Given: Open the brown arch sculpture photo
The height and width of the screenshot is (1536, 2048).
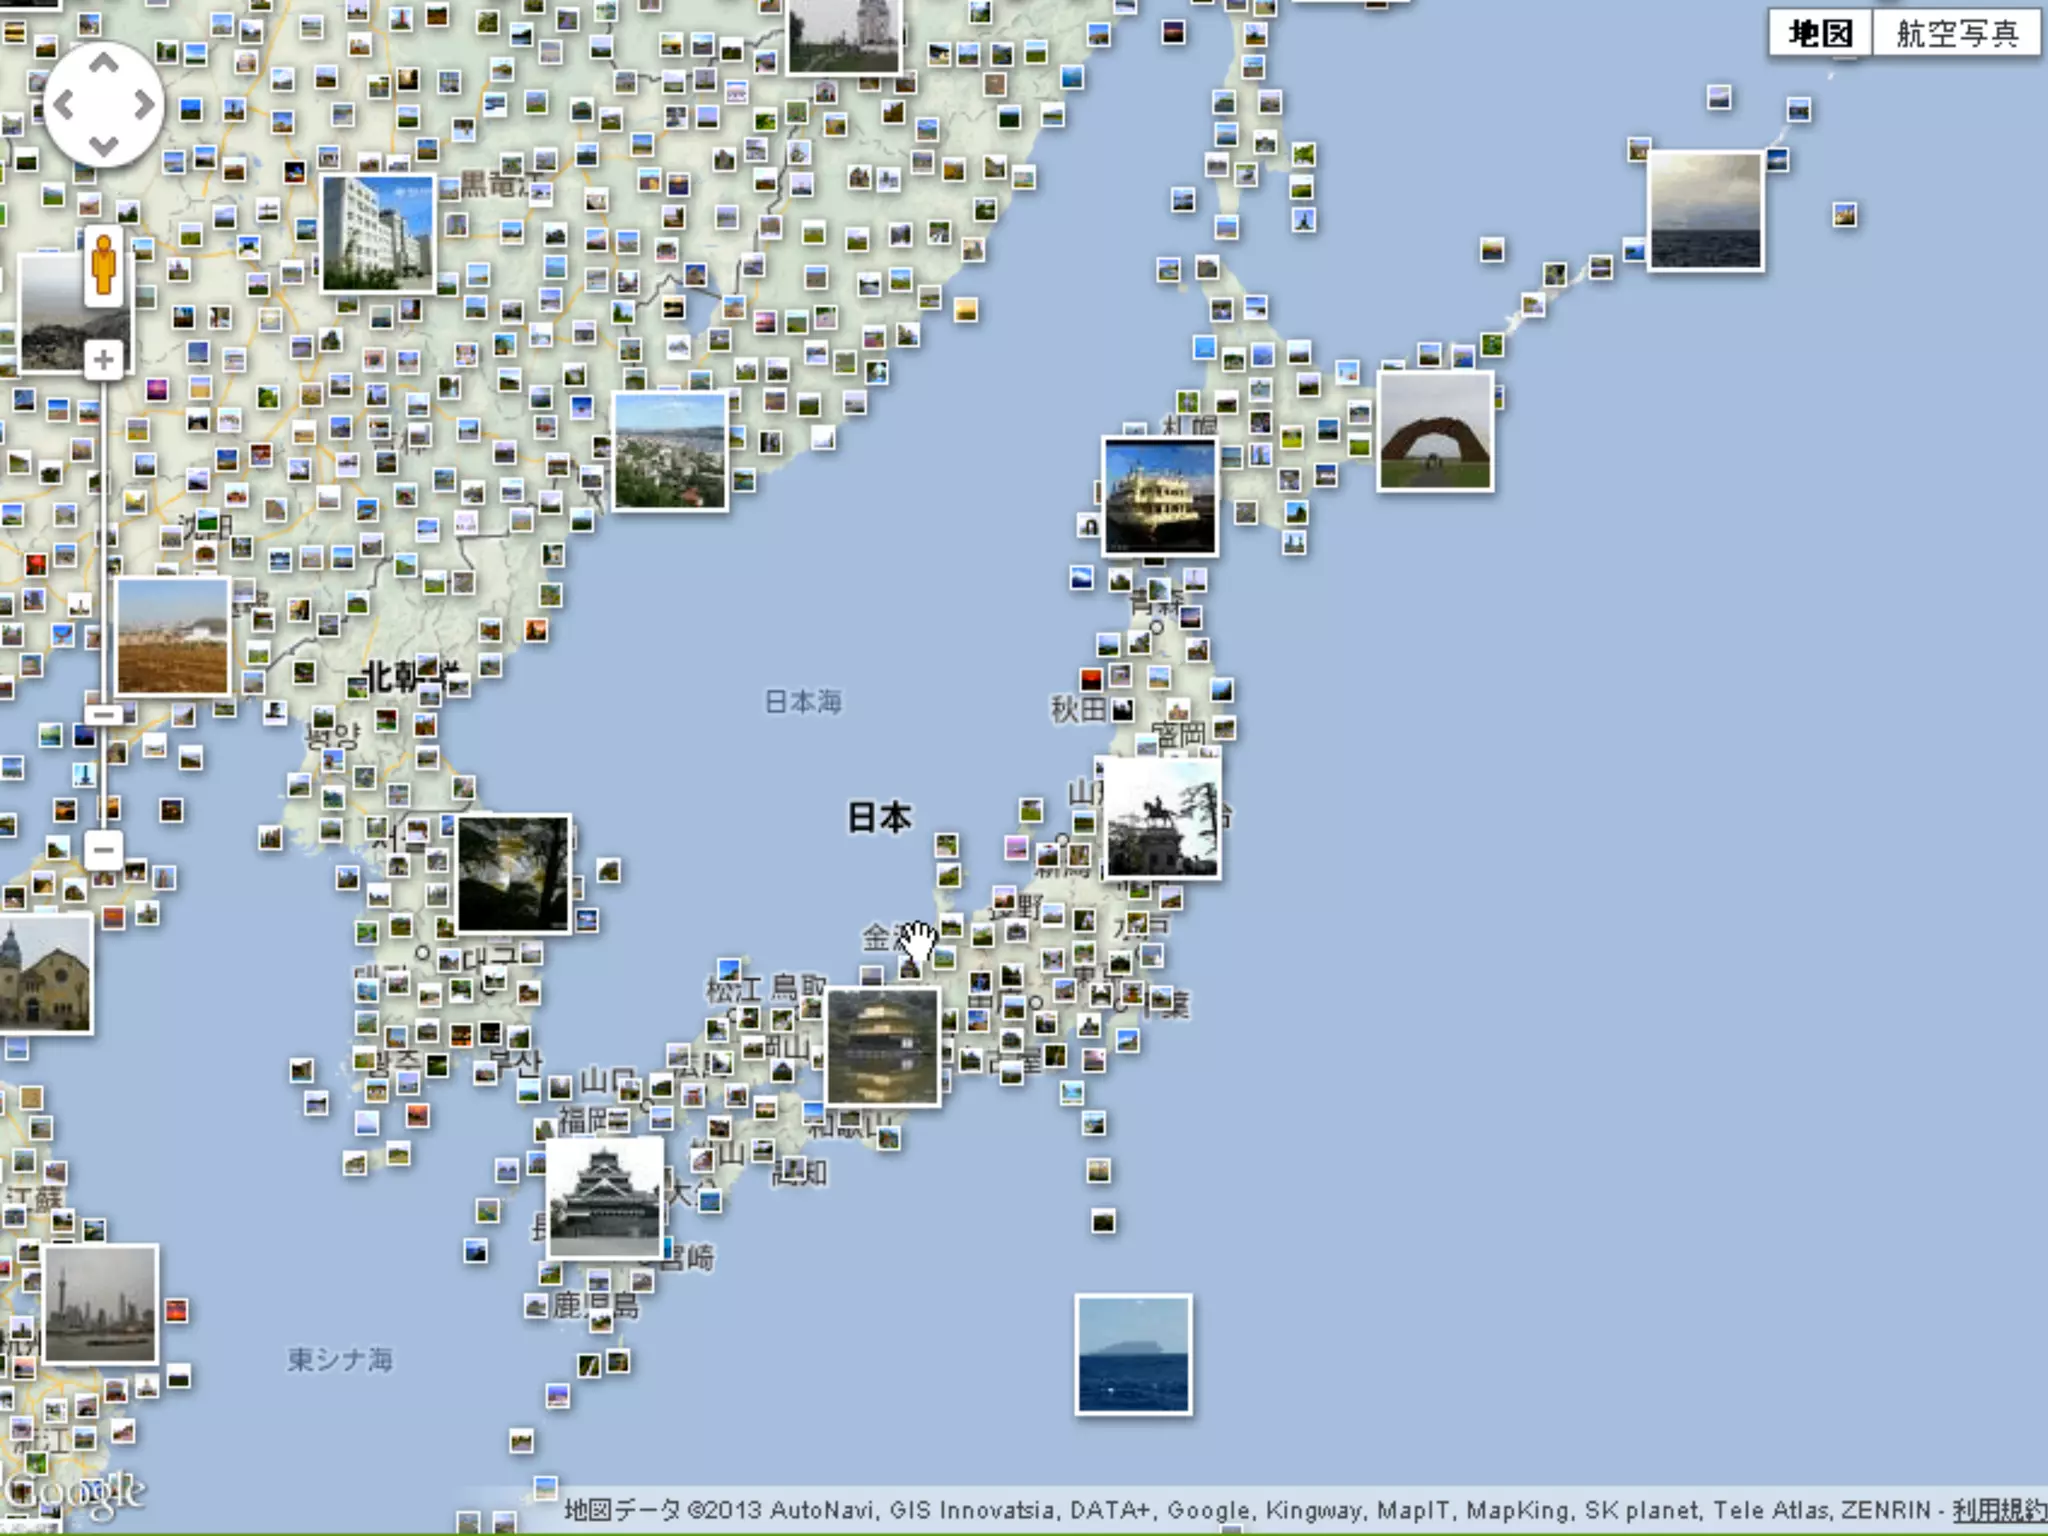Looking at the screenshot, I should pyautogui.click(x=1435, y=431).
